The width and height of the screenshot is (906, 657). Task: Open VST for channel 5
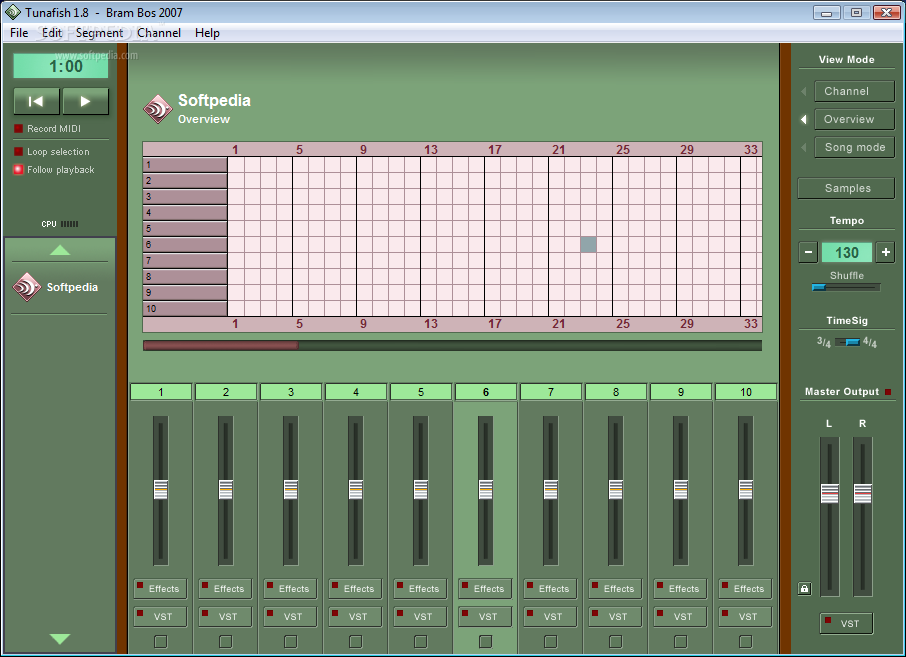(x=421, y=617)
